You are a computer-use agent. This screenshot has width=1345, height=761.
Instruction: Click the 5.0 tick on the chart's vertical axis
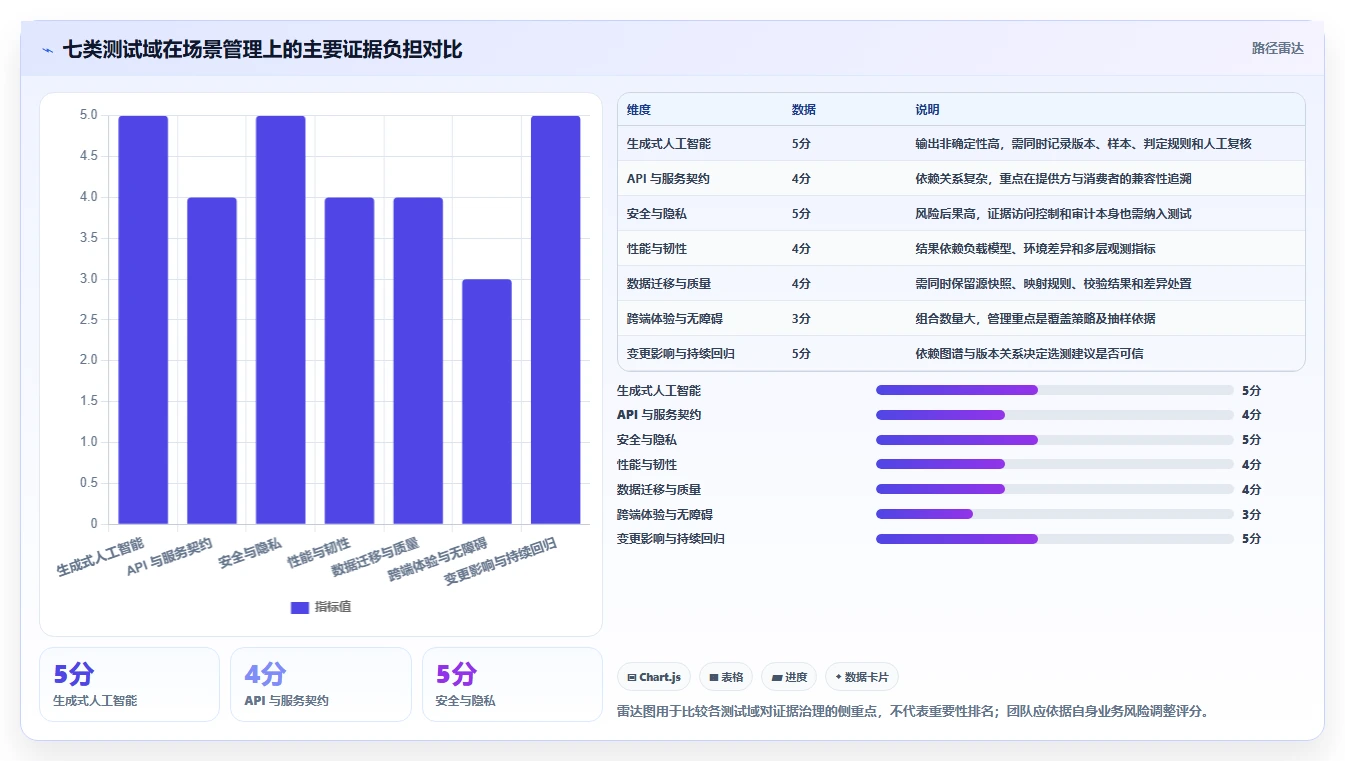[89, 115]
